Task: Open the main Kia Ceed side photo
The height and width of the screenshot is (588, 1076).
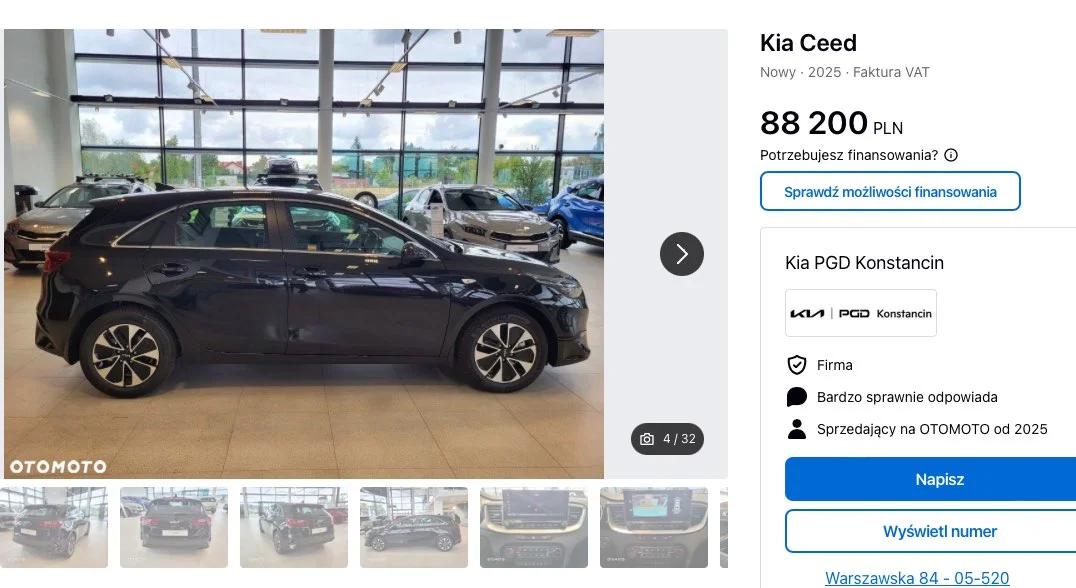Action: click(x=304, y=254)
